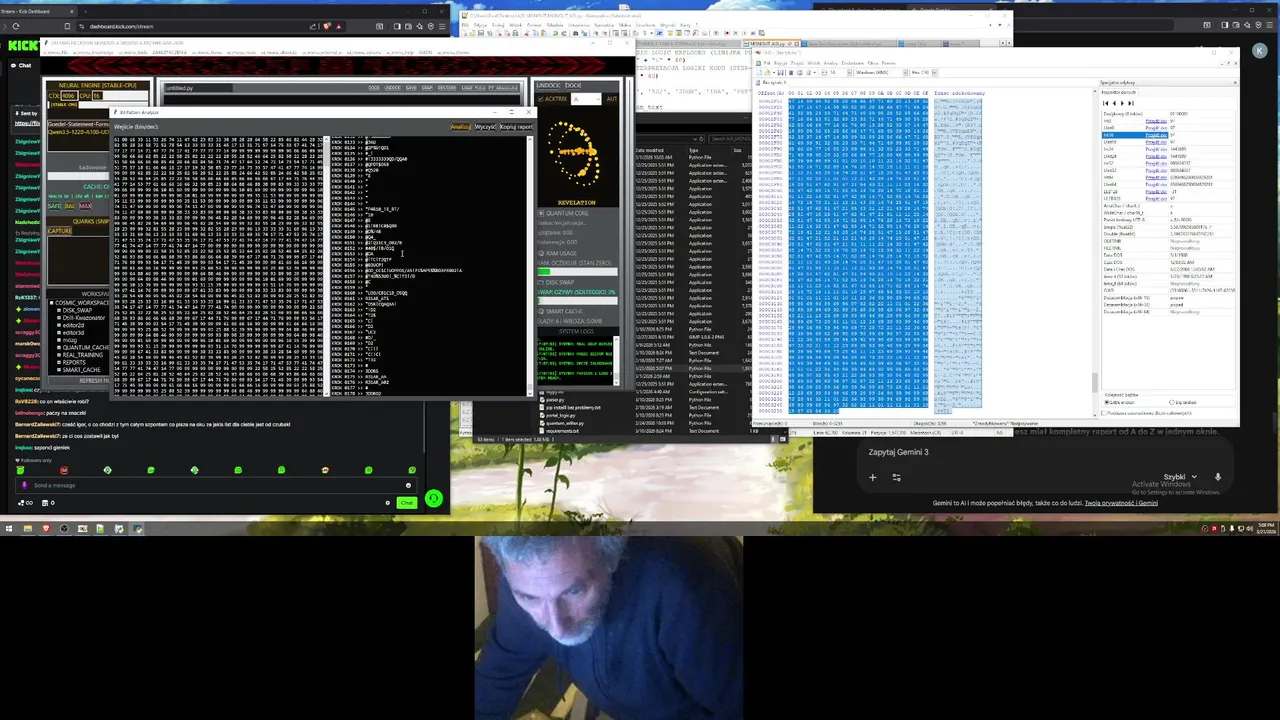Click Analizuj in Bit Pattern Analyzer
Viewport: 1280px width, 720px height.
461,127
